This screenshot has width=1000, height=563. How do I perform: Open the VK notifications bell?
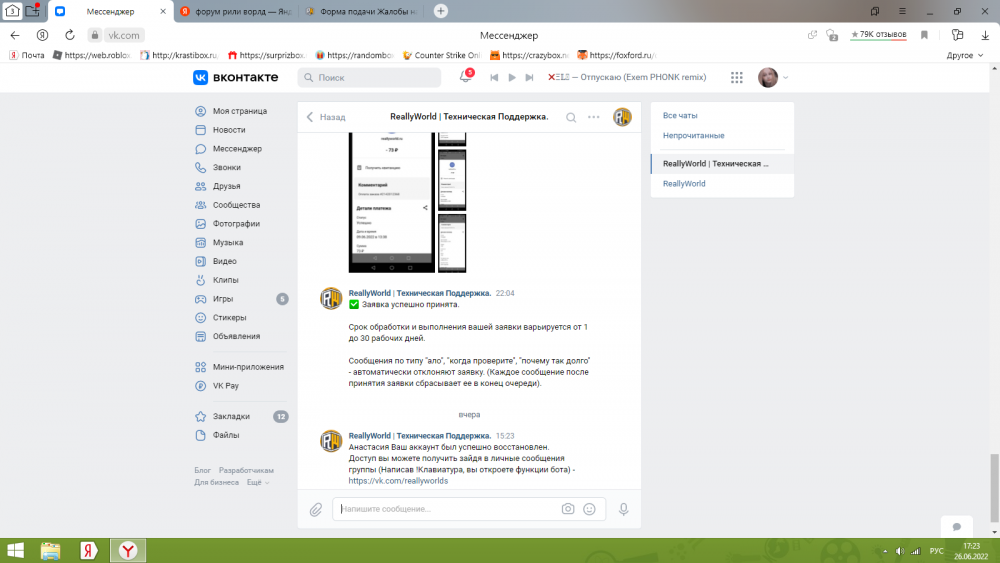click(466, 77)
